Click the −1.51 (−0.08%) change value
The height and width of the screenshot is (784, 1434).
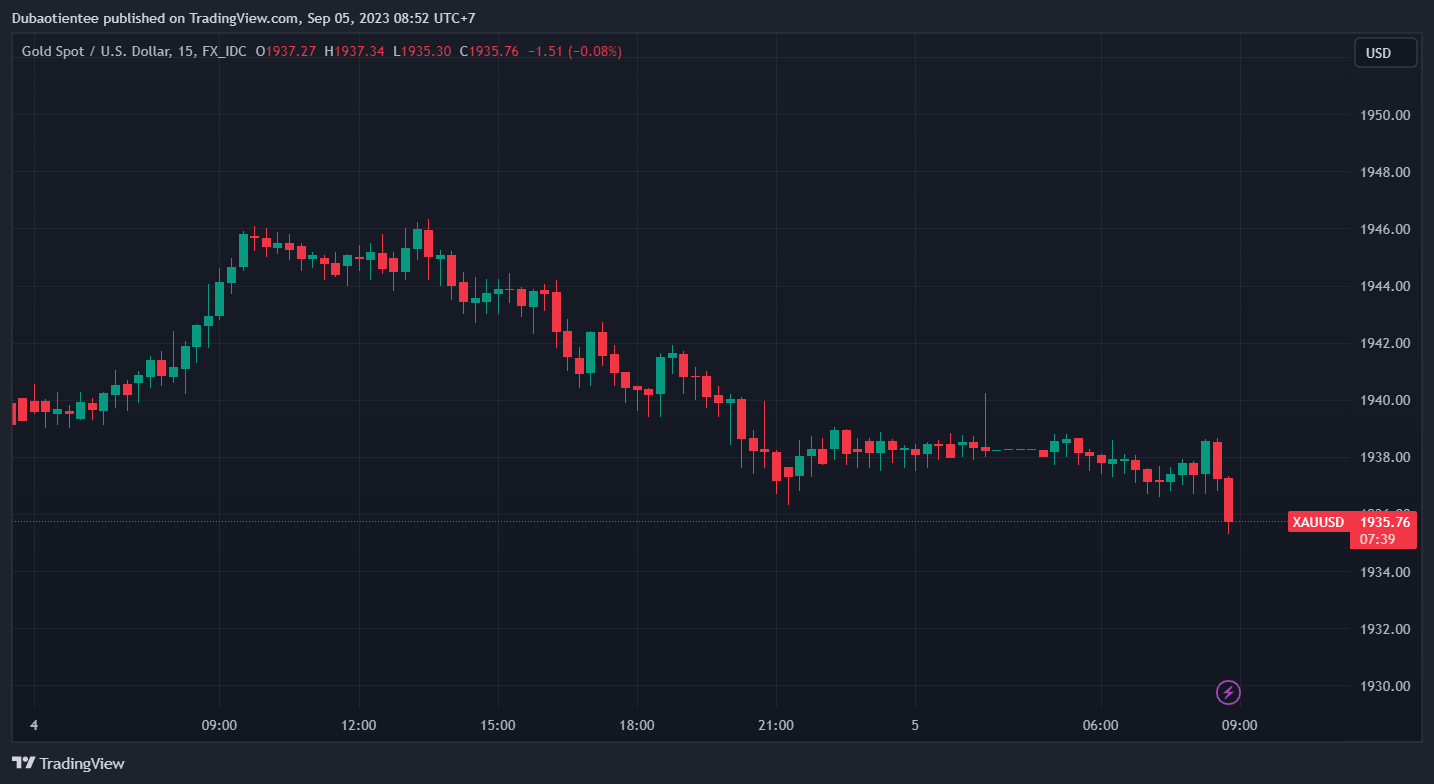click(574, 51)
